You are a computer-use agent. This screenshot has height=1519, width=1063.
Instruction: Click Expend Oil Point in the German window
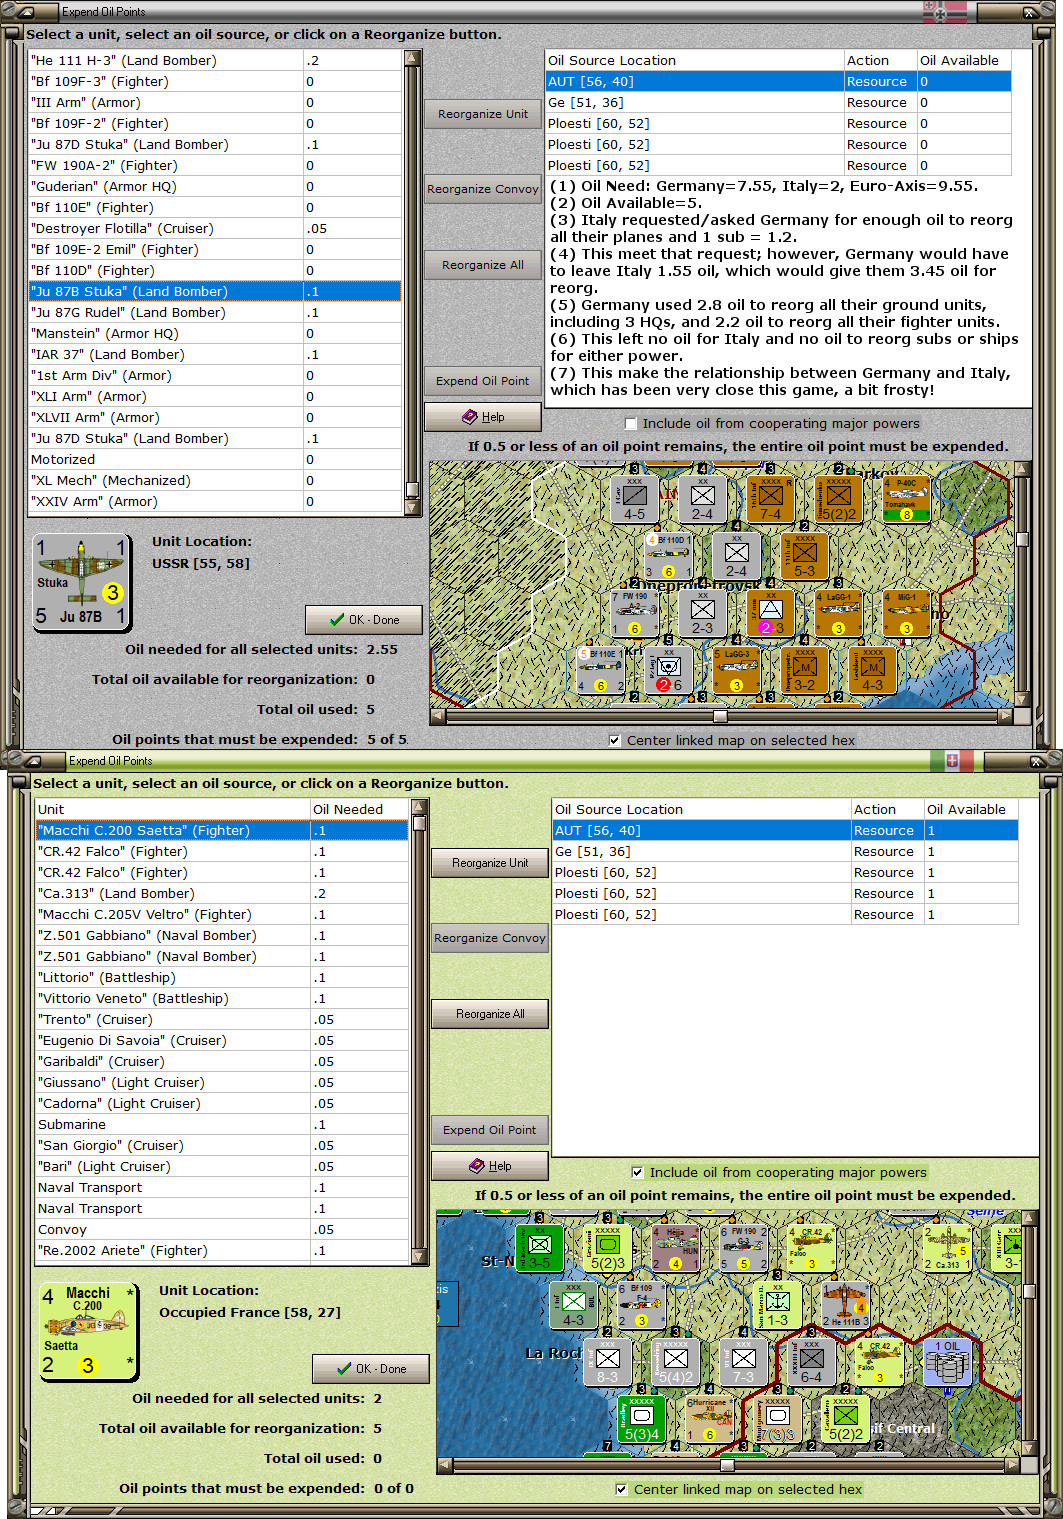tap(483, 381)
